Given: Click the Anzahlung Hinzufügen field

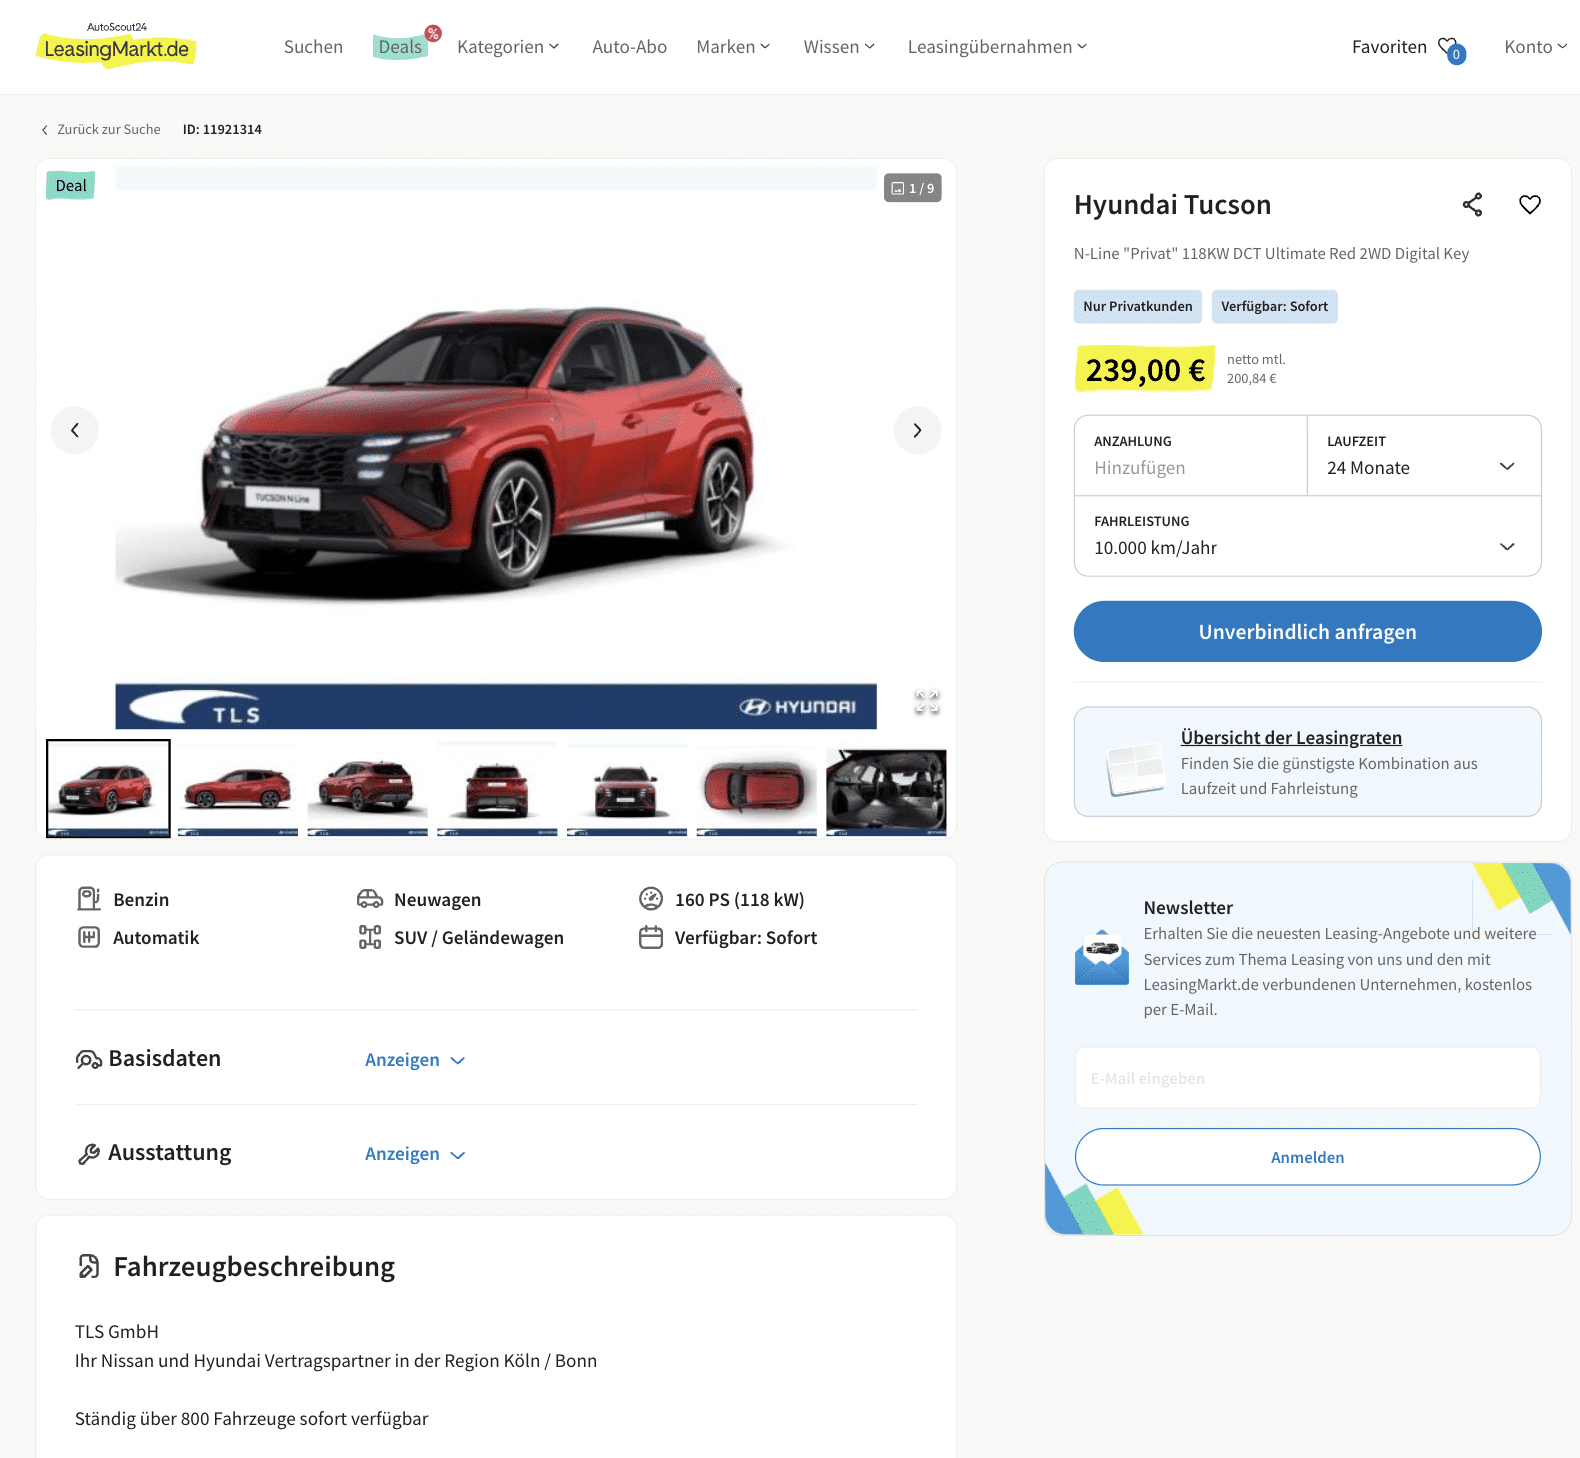Looking at the screenshot, I should click(x=1190, y=456).
